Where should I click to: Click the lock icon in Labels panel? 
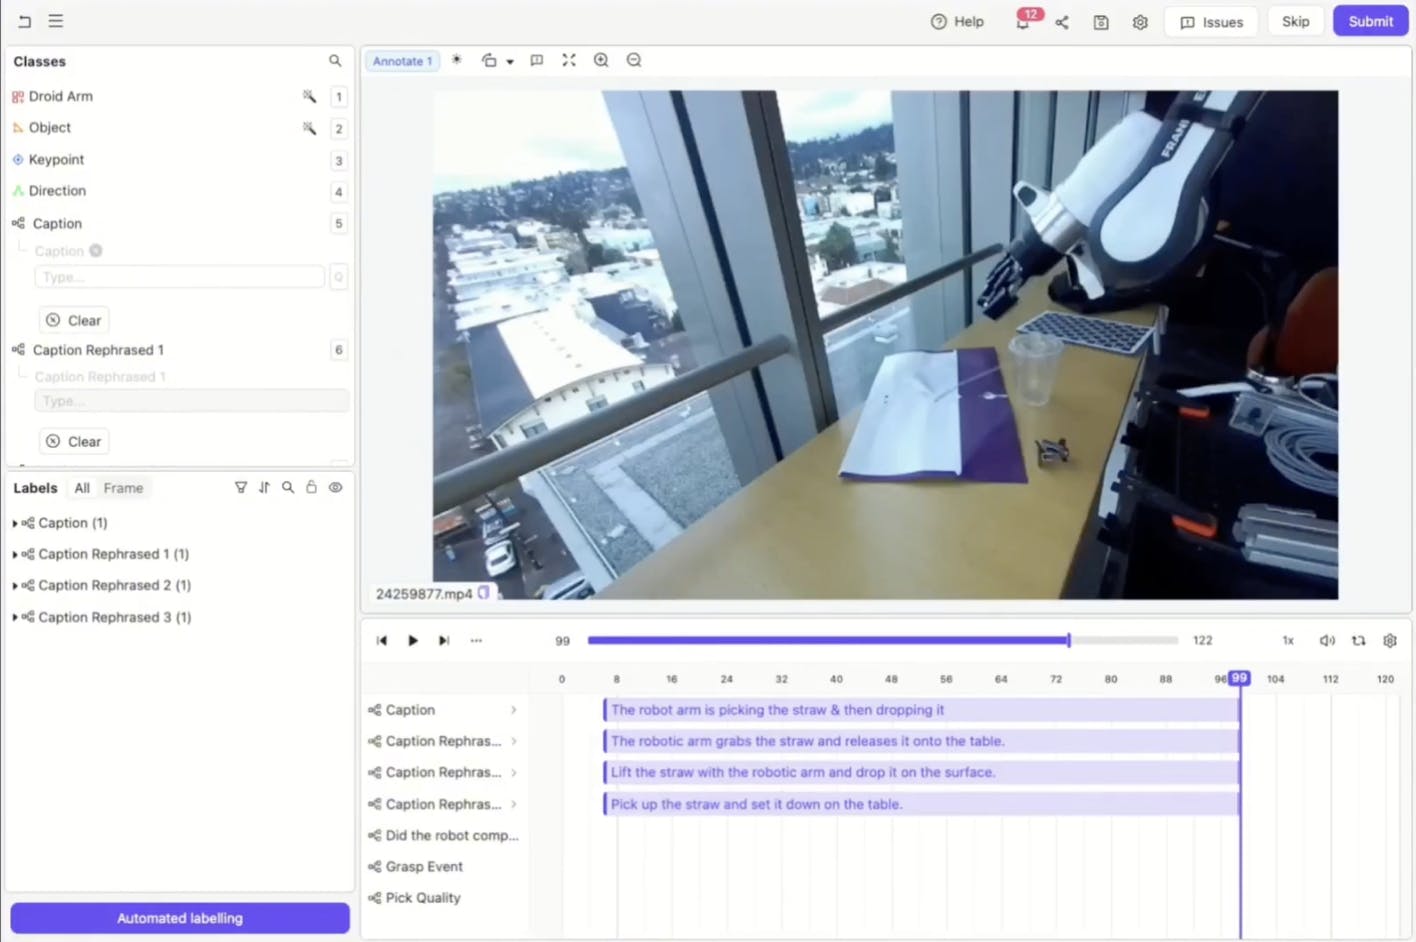click(311, 487)
